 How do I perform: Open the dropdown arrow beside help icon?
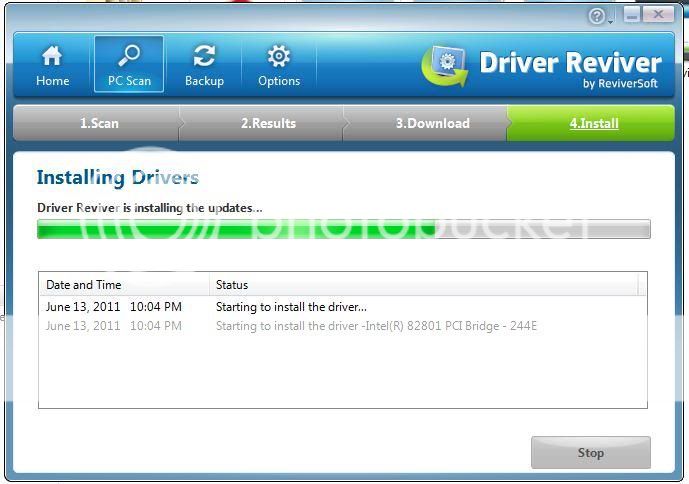point(610,22)
